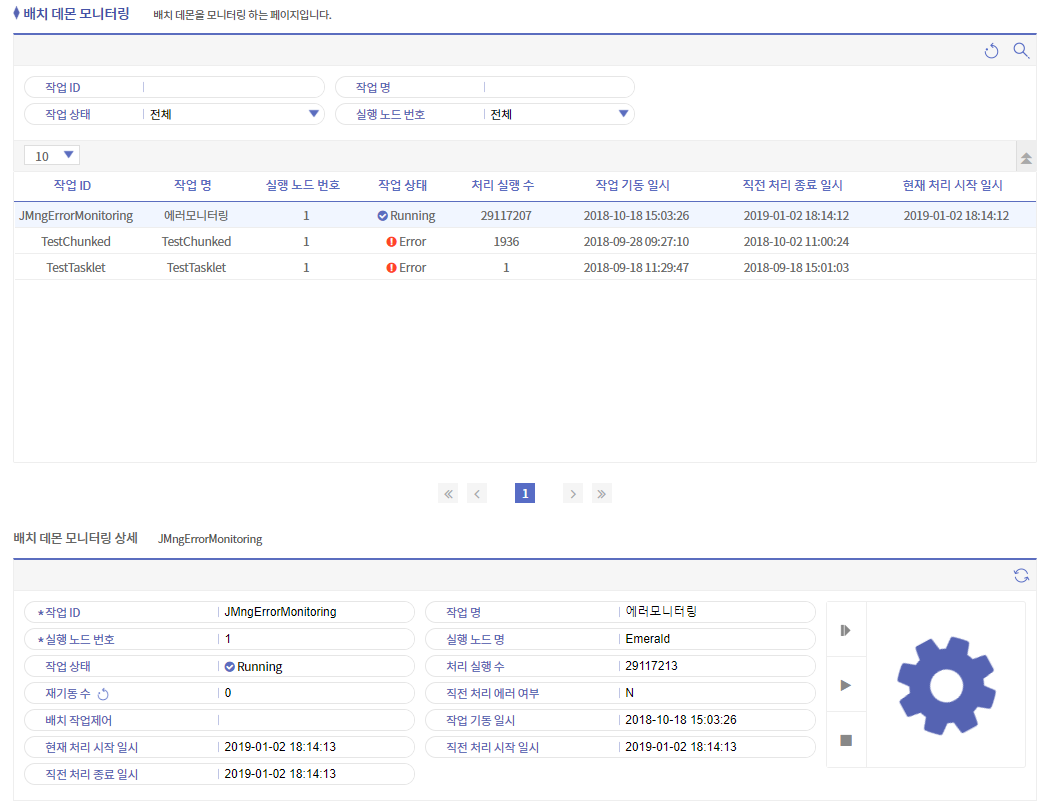Click the Error icon in the TestChunked row
This screenshot has height=810, width=1046.
392,242
